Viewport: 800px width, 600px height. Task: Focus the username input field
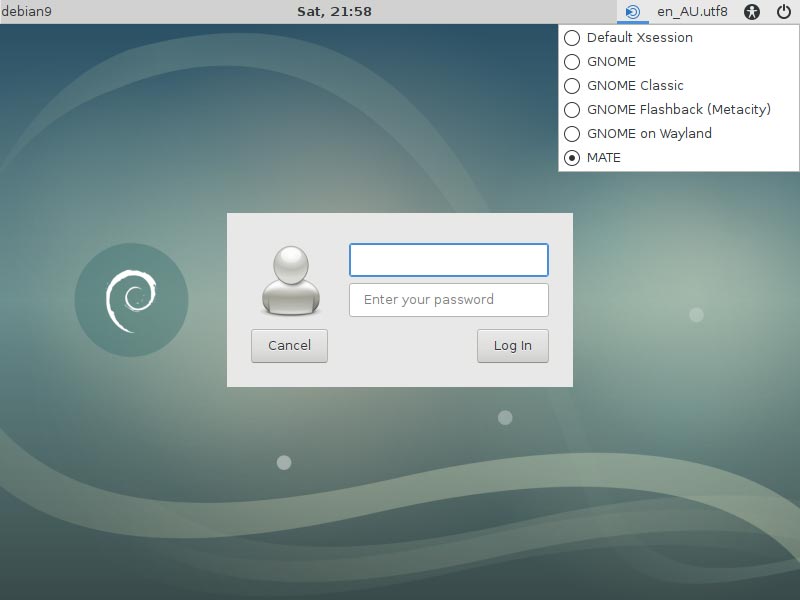pyautogui.click(x=449, y=260)
